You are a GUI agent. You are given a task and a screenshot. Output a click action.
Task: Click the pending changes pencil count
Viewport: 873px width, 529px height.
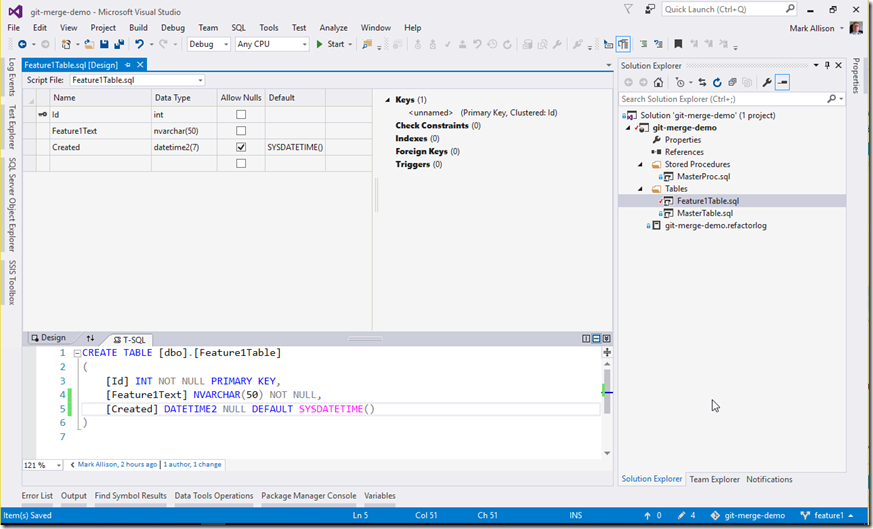tap(686, 516)
